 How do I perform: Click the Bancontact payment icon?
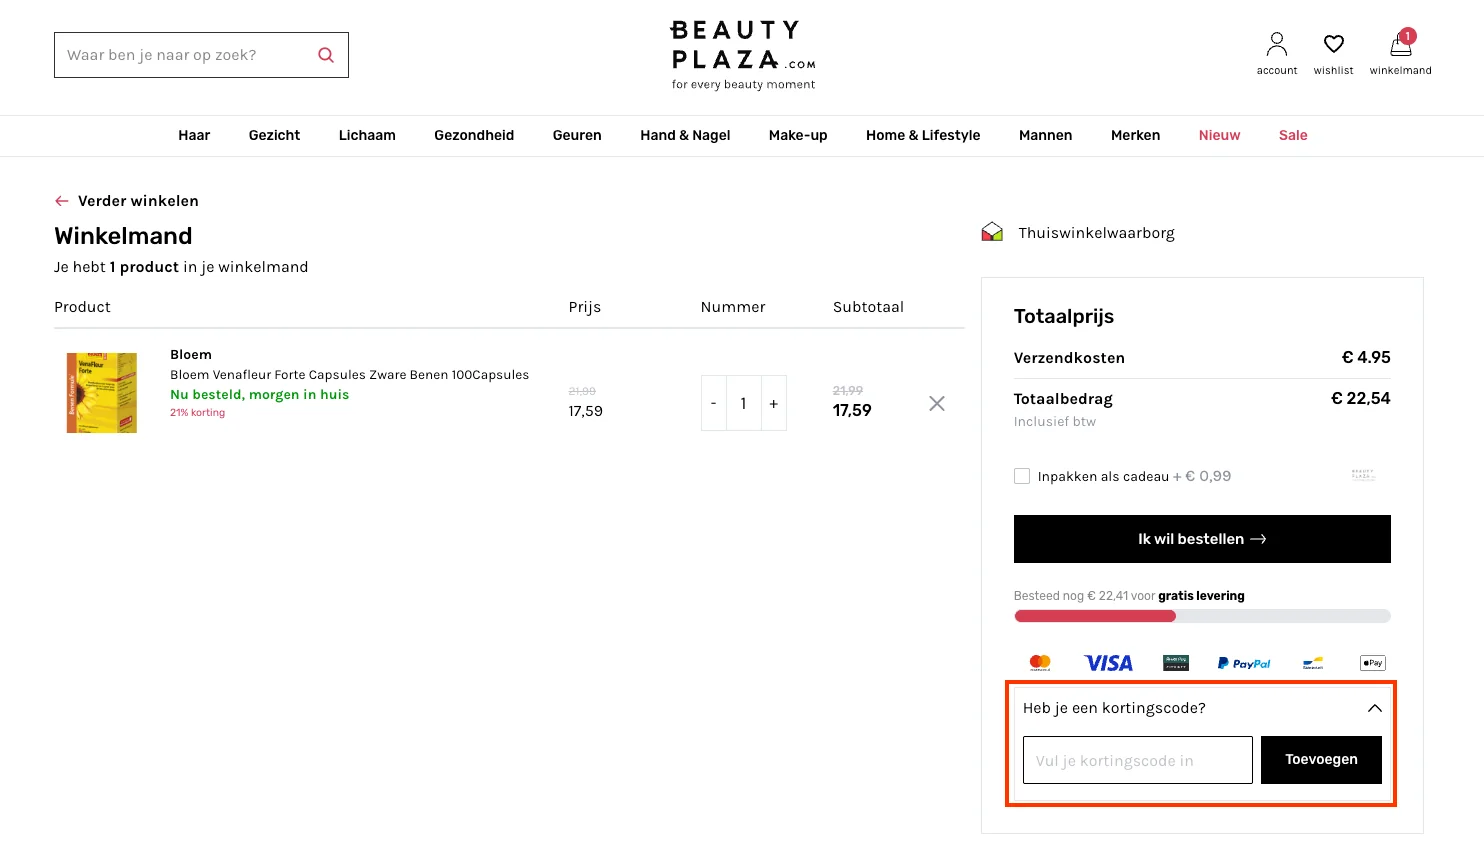tap(1313, 663)
